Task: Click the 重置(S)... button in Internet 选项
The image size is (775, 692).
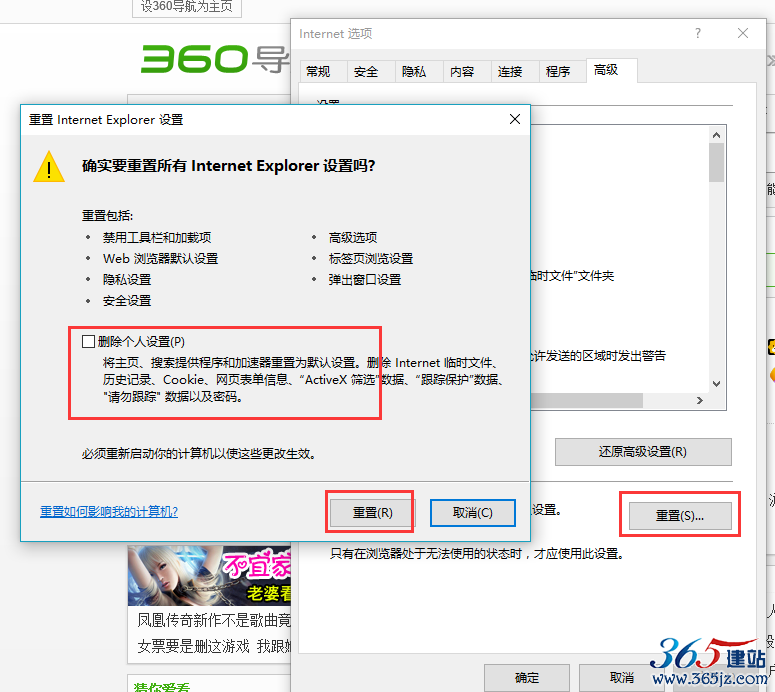Action: coord(680,516)
